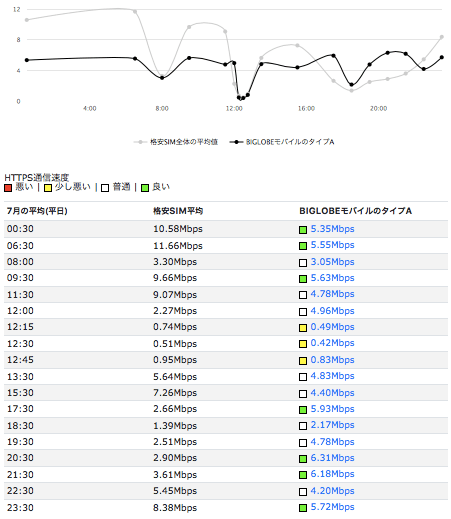
Task: Click the 5.72Mbps link at 23:30
Action: pyautogui.click(x=332, y=507)
